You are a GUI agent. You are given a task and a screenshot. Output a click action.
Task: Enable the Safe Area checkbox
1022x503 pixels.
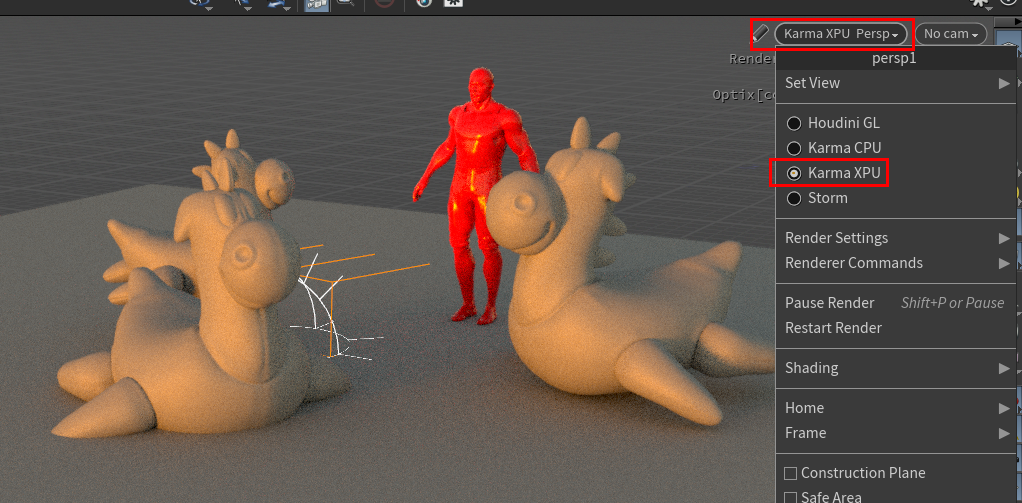tap(791, 498)
